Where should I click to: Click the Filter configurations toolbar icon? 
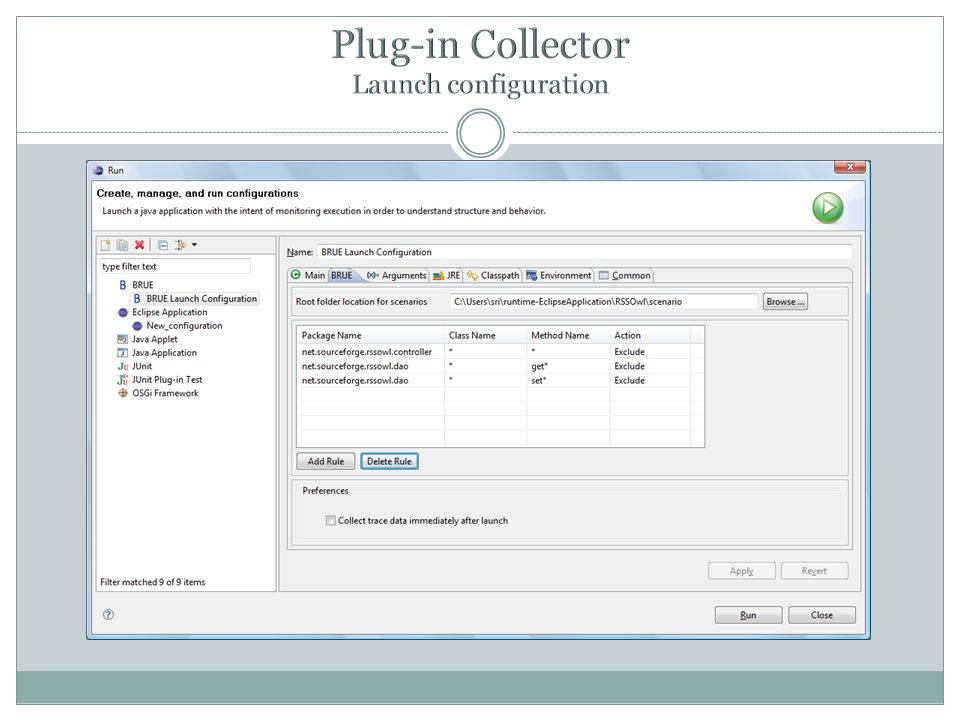[180, 245]
